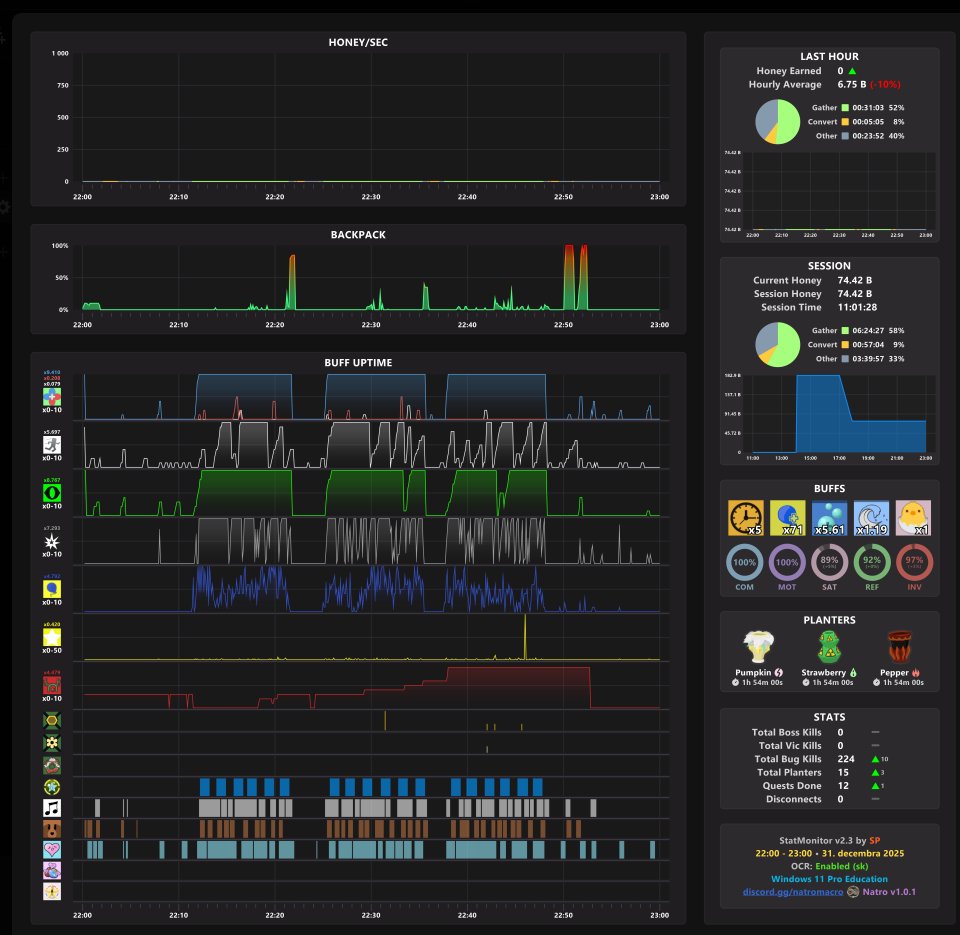Screen dimensions: 960x935
Task: Click the INV 97% progress ring
Action: click(x=914, y=562)
